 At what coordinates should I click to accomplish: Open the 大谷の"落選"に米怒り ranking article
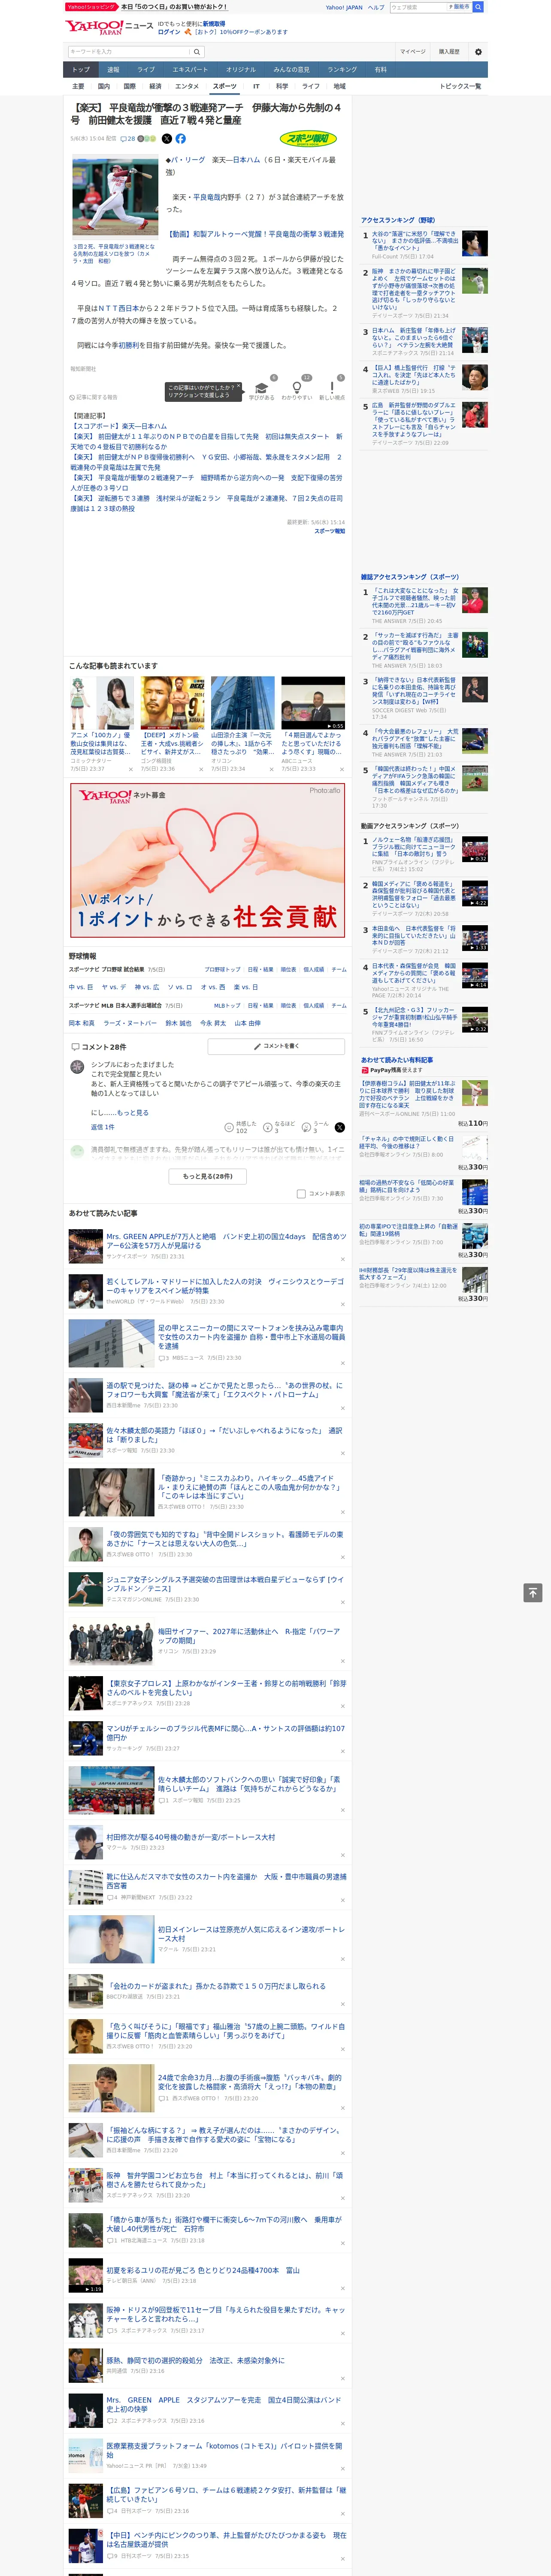pos(416,241)
